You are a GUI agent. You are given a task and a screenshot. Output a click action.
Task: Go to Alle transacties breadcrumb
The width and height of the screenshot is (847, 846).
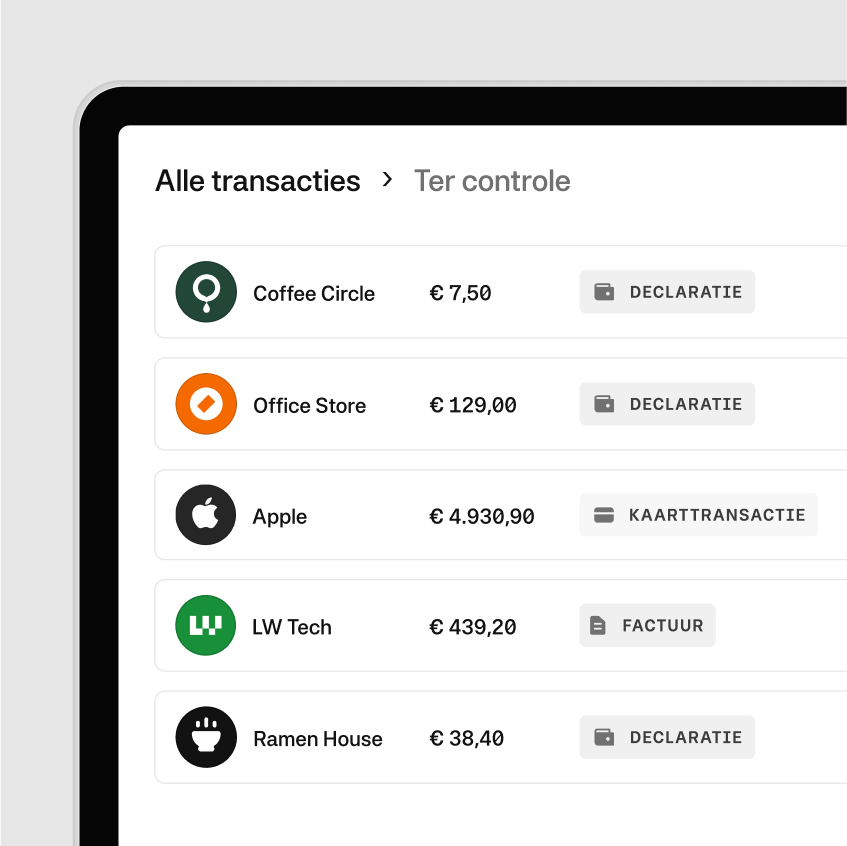[x=258, y=180]
